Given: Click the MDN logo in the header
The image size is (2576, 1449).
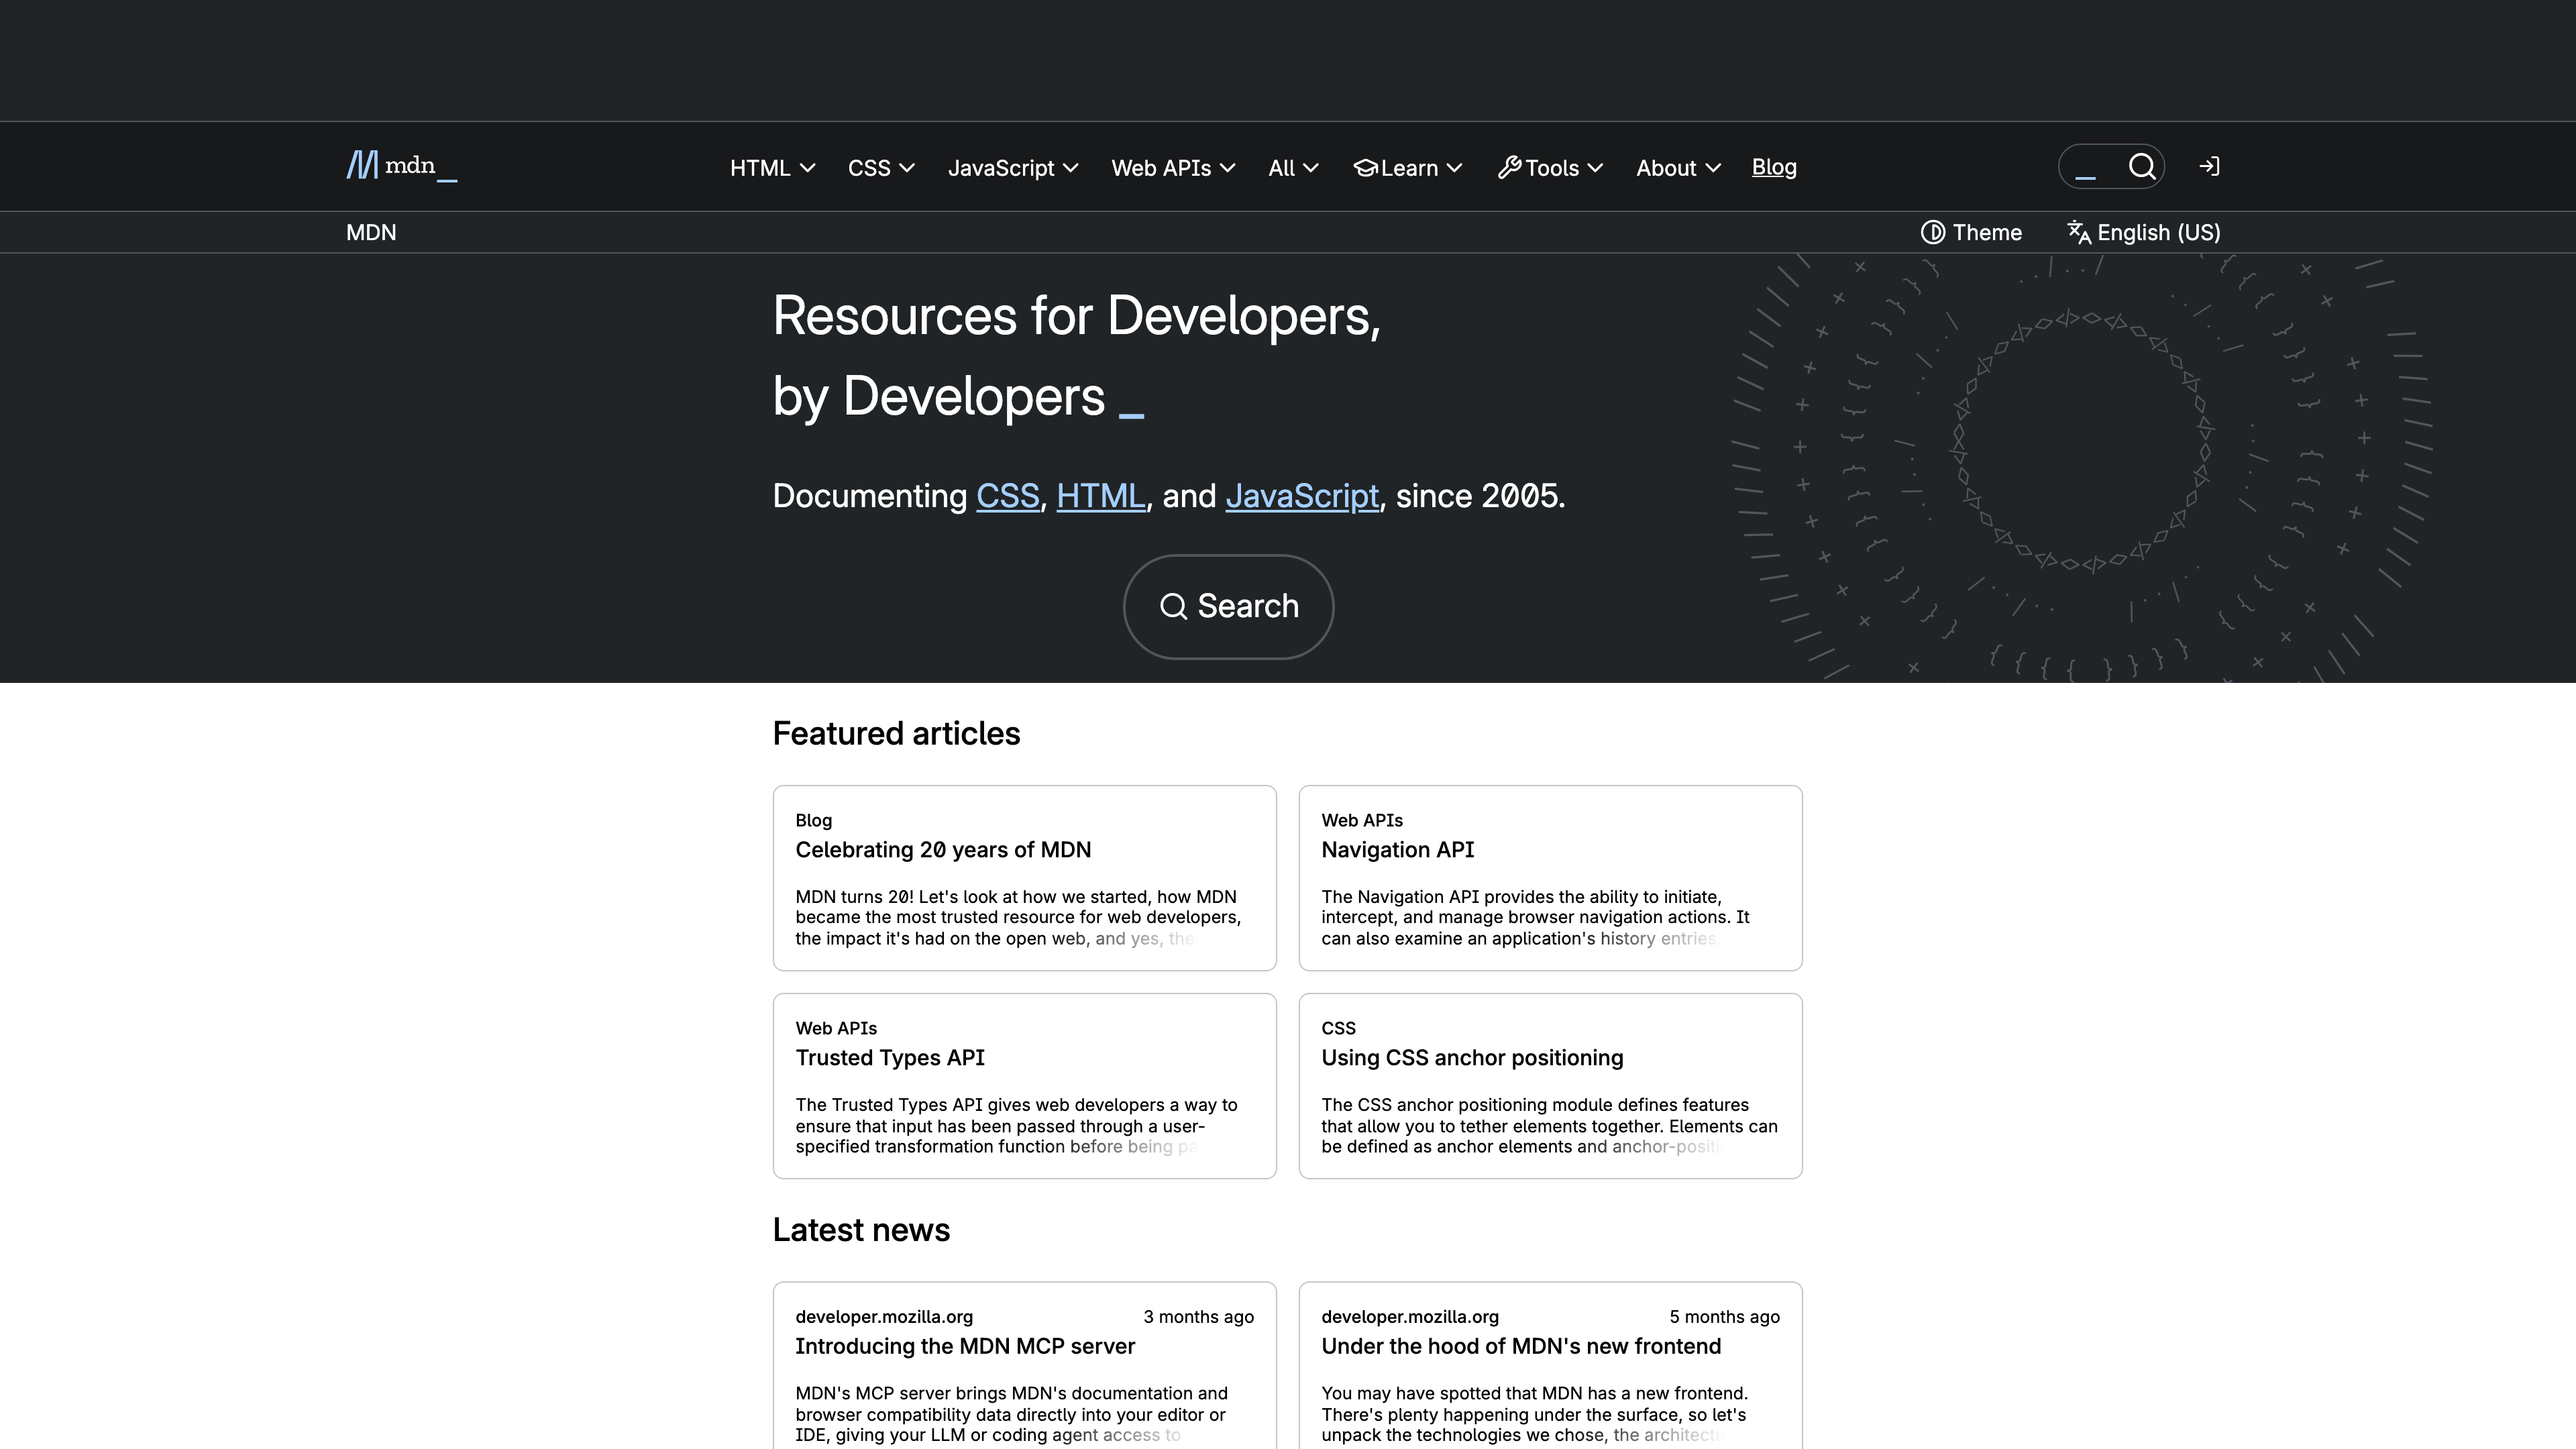Looking at the screenshot, I should [402, 165].
